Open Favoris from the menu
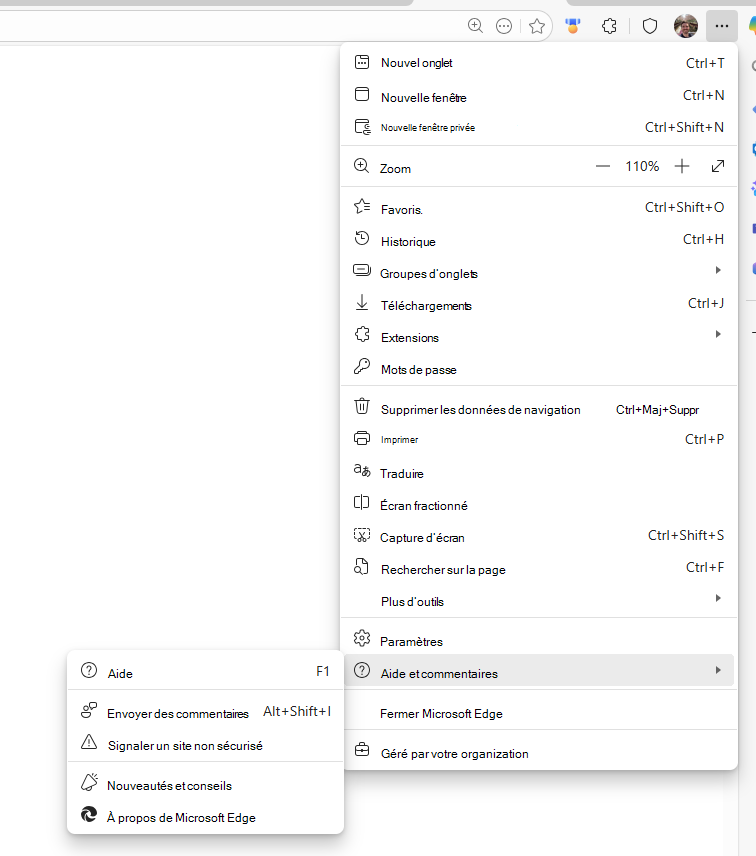 click(x=539, y=207)
